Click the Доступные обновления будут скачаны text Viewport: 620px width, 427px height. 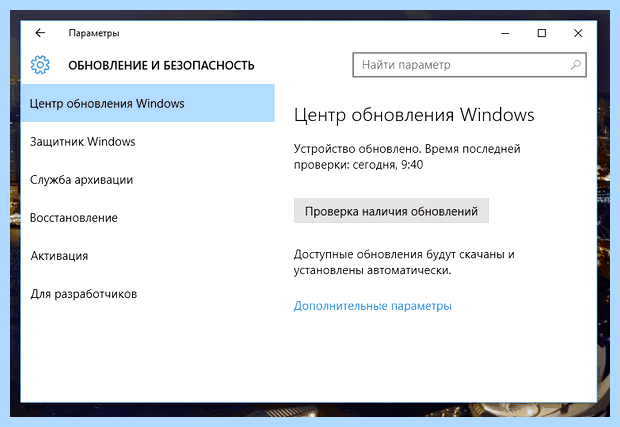[404, 262]
